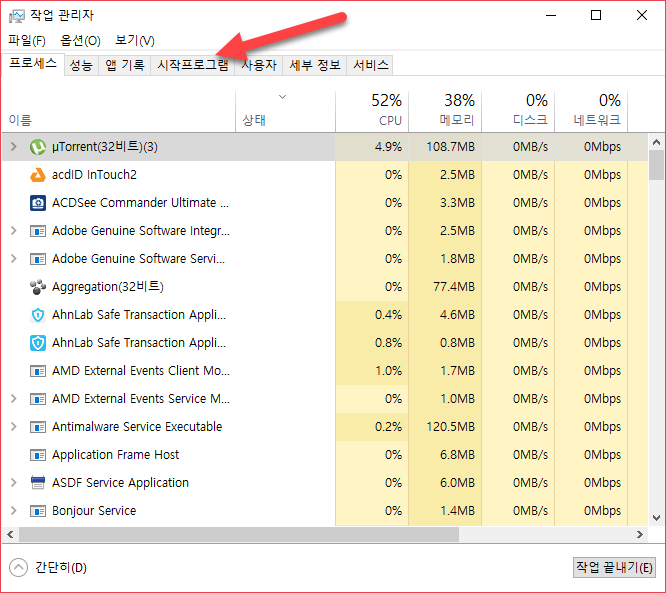Click the Antimalware Service Executable icon
The height and width of the screenshot is (593, 666).
38,427
